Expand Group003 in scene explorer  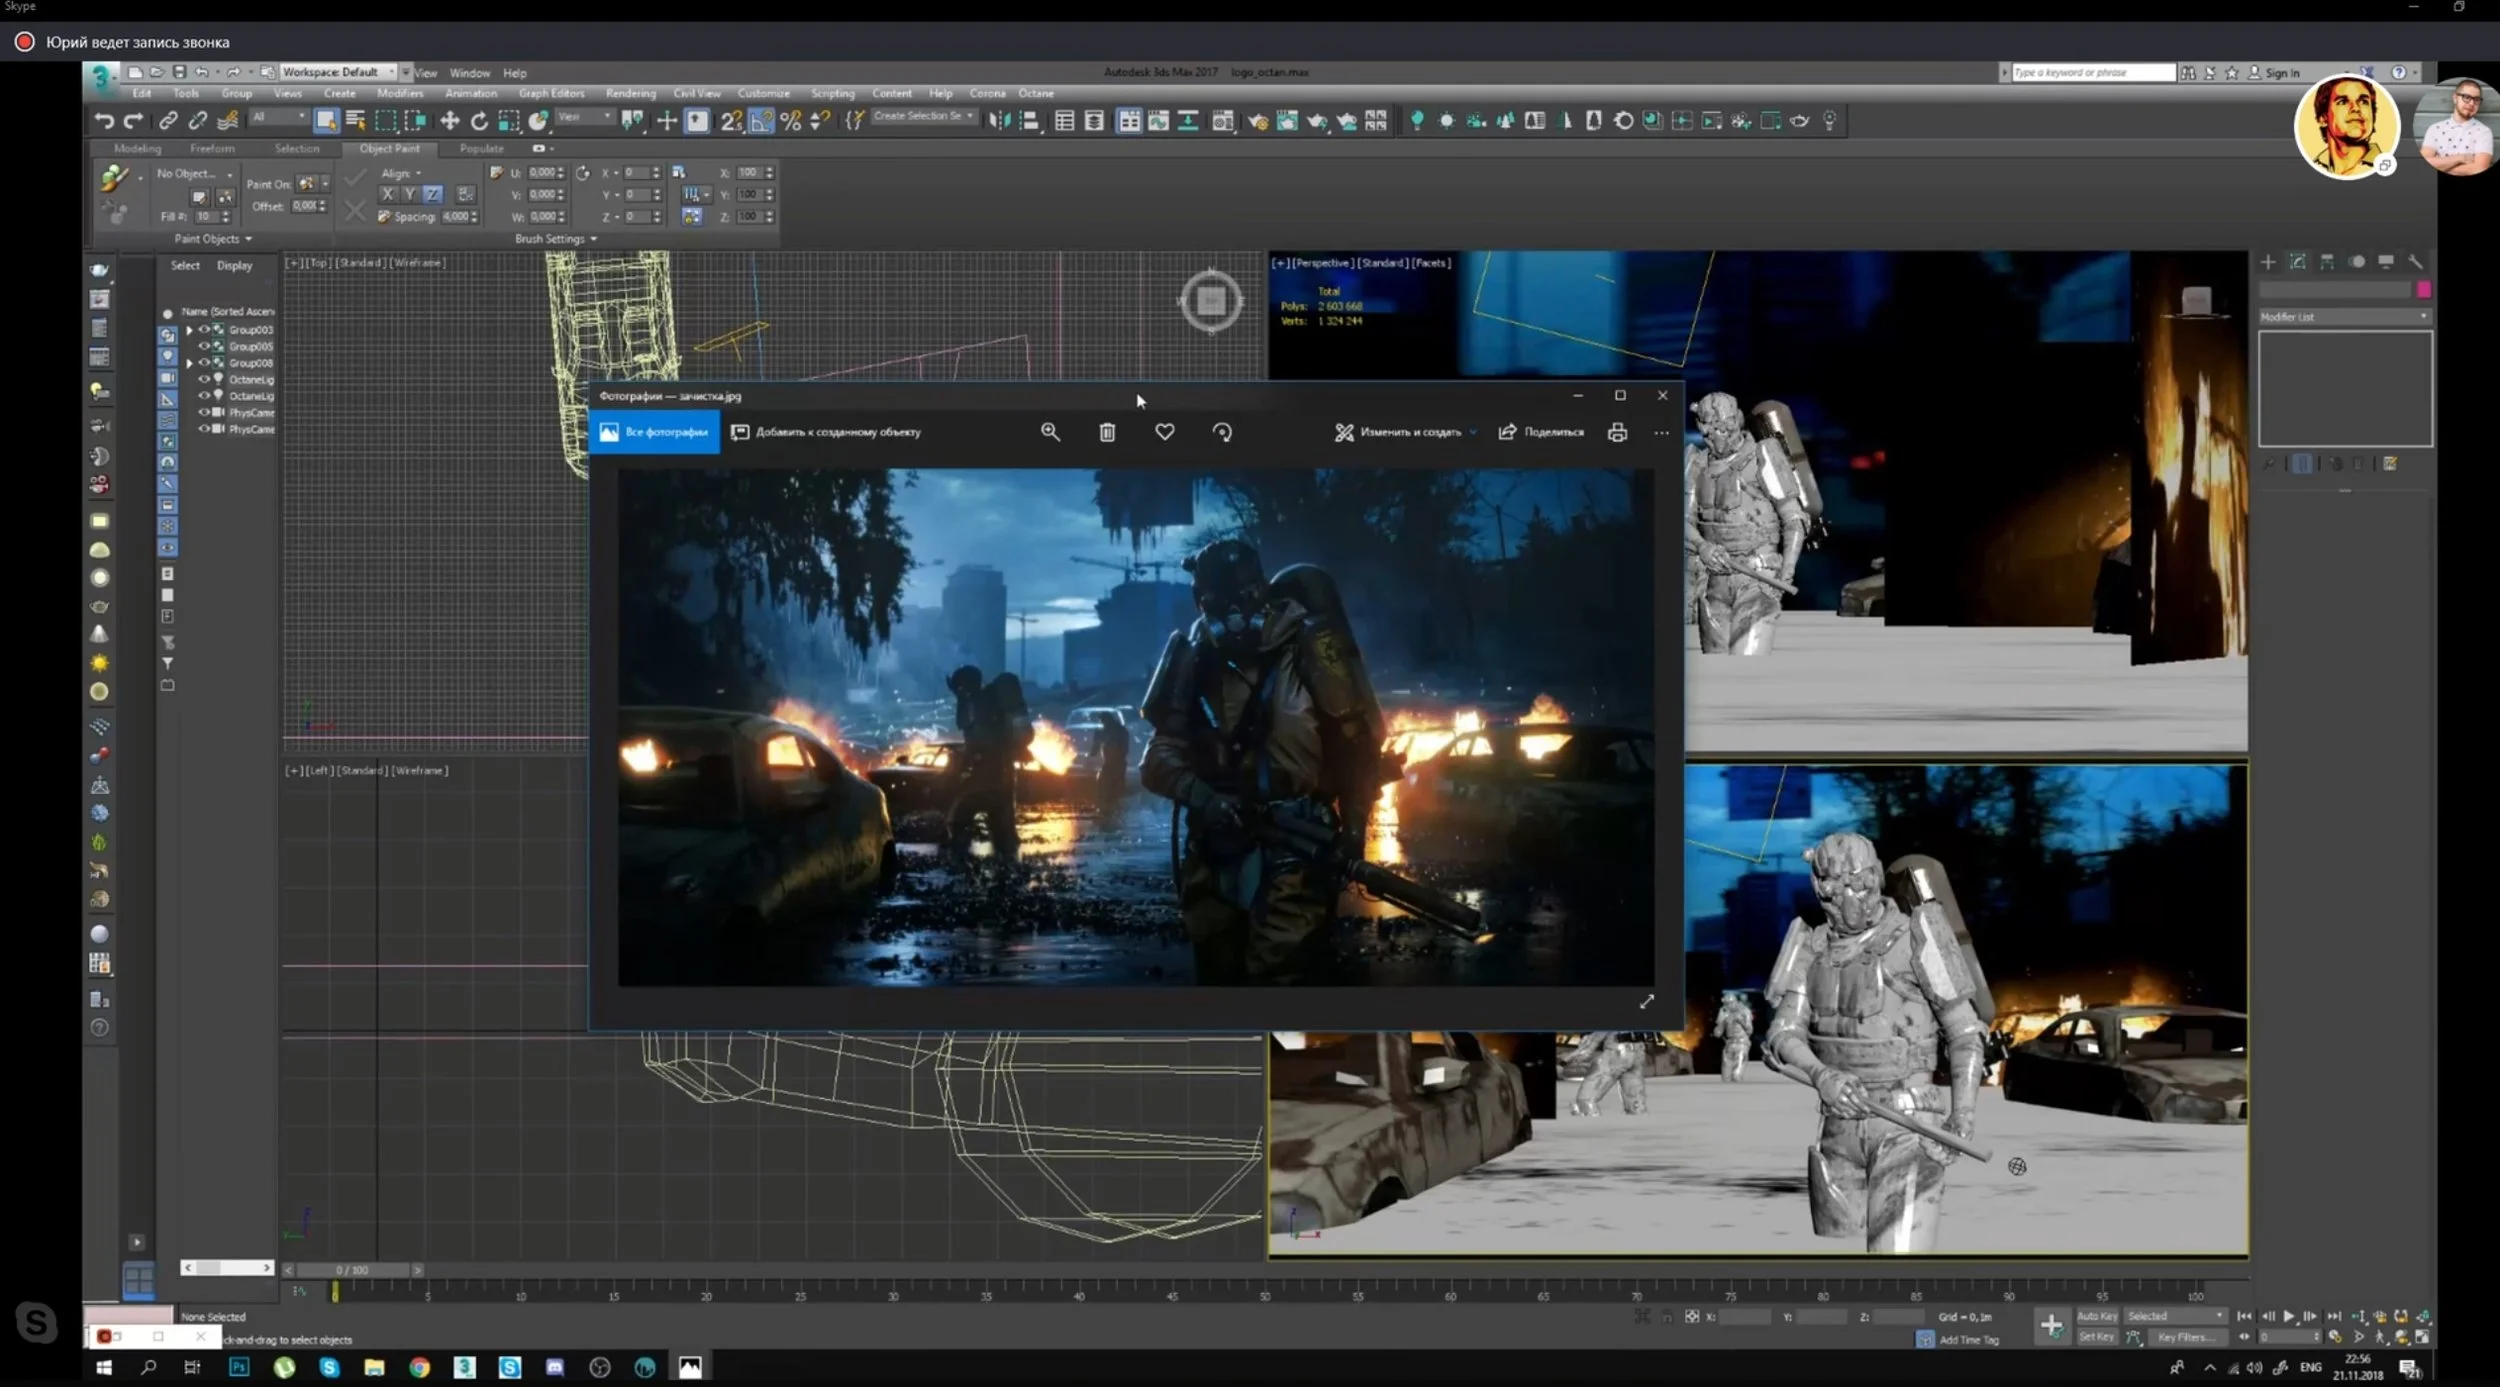coord(190,330)
